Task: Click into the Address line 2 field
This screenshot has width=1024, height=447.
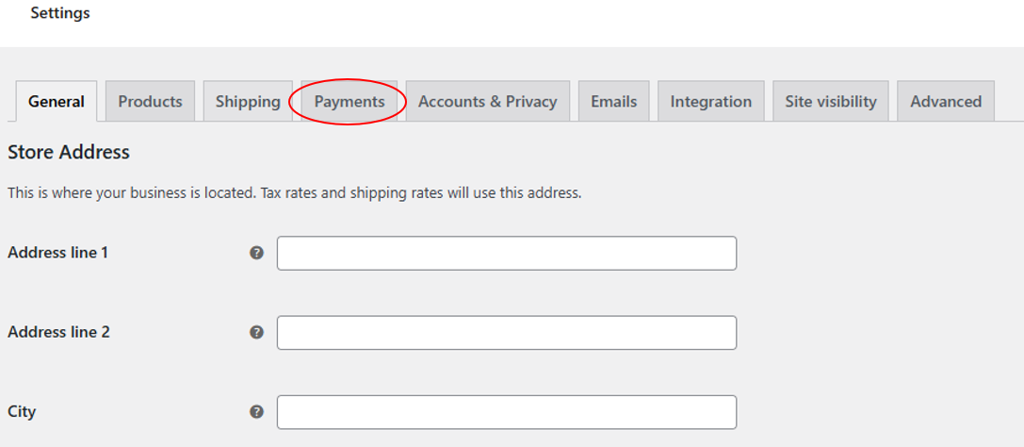Action: 506,333
